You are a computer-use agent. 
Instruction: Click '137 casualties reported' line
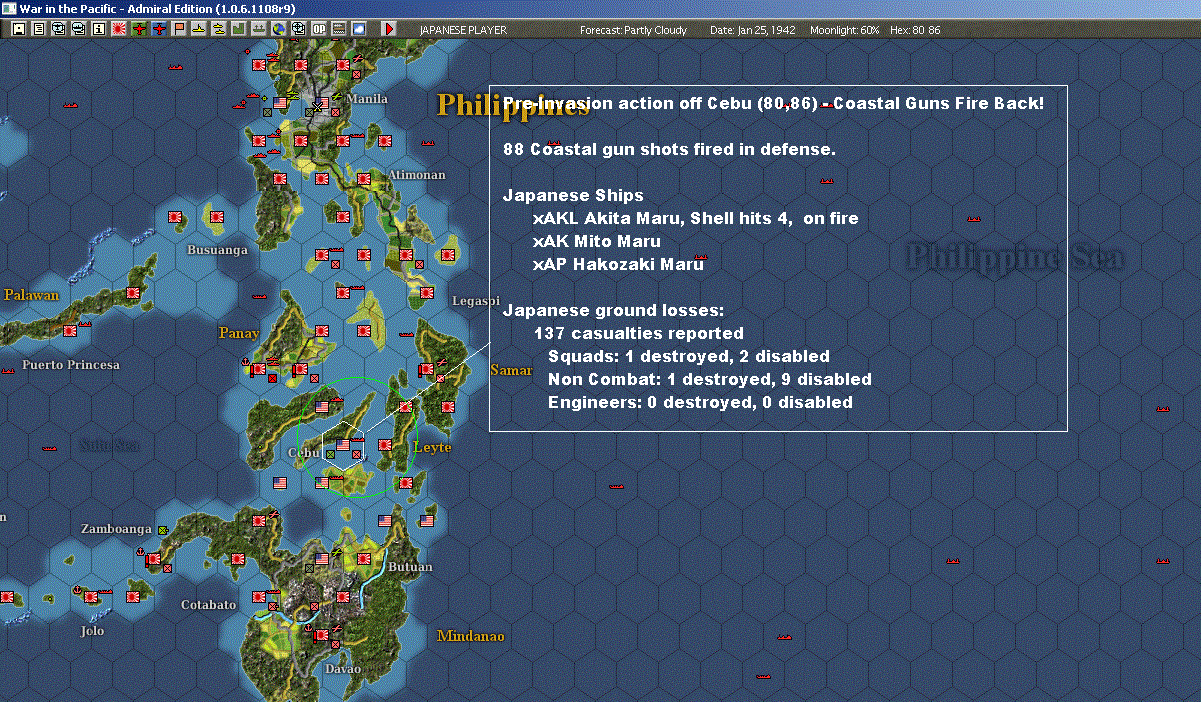click(x=638, y=333)
